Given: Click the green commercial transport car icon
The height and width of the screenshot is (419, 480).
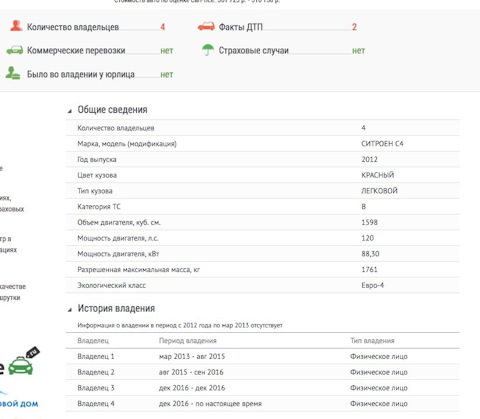Looking at the screenshot, I should [15, 50].
